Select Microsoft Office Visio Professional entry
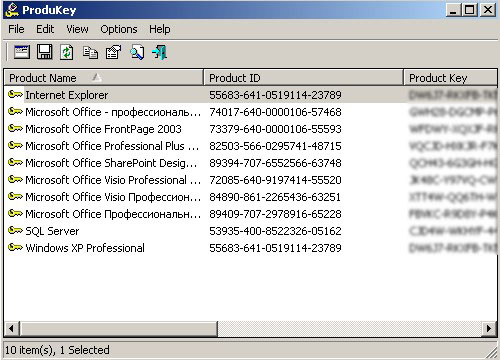Screen dimensions: 500x360 pyautogui.click(x=251, y=180)
